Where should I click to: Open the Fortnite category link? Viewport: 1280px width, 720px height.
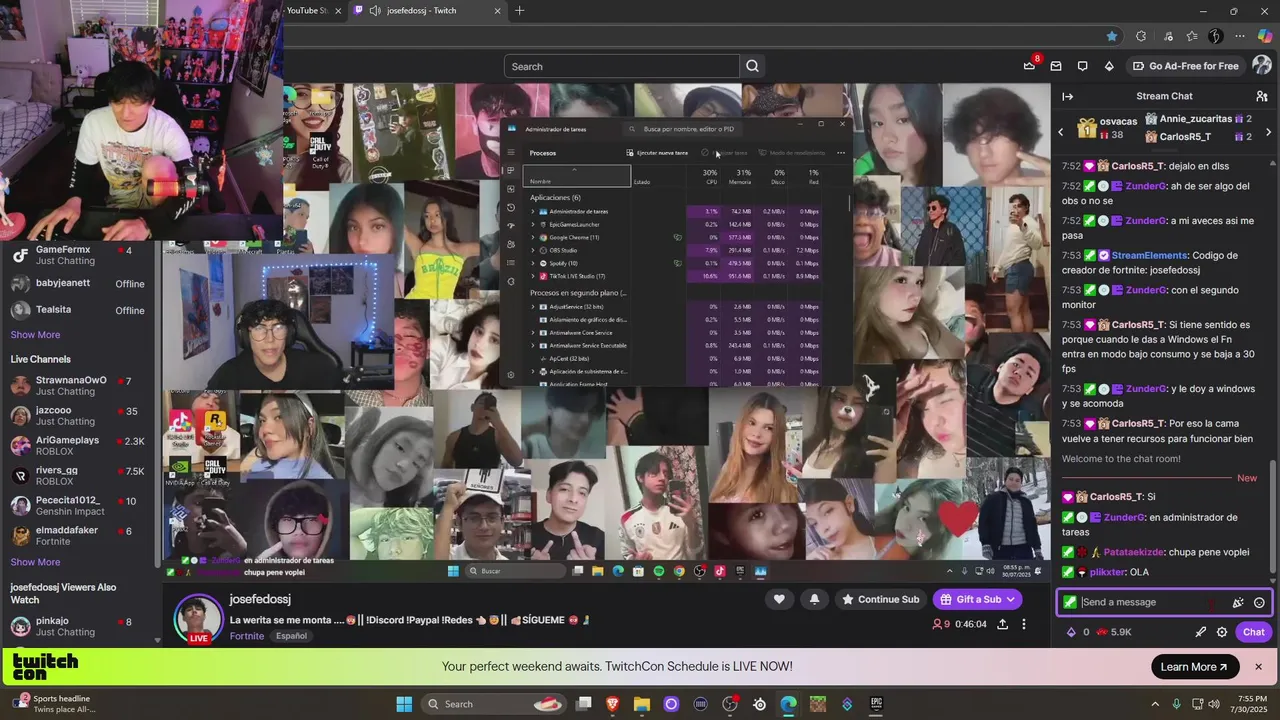click(x=247, y=636)
